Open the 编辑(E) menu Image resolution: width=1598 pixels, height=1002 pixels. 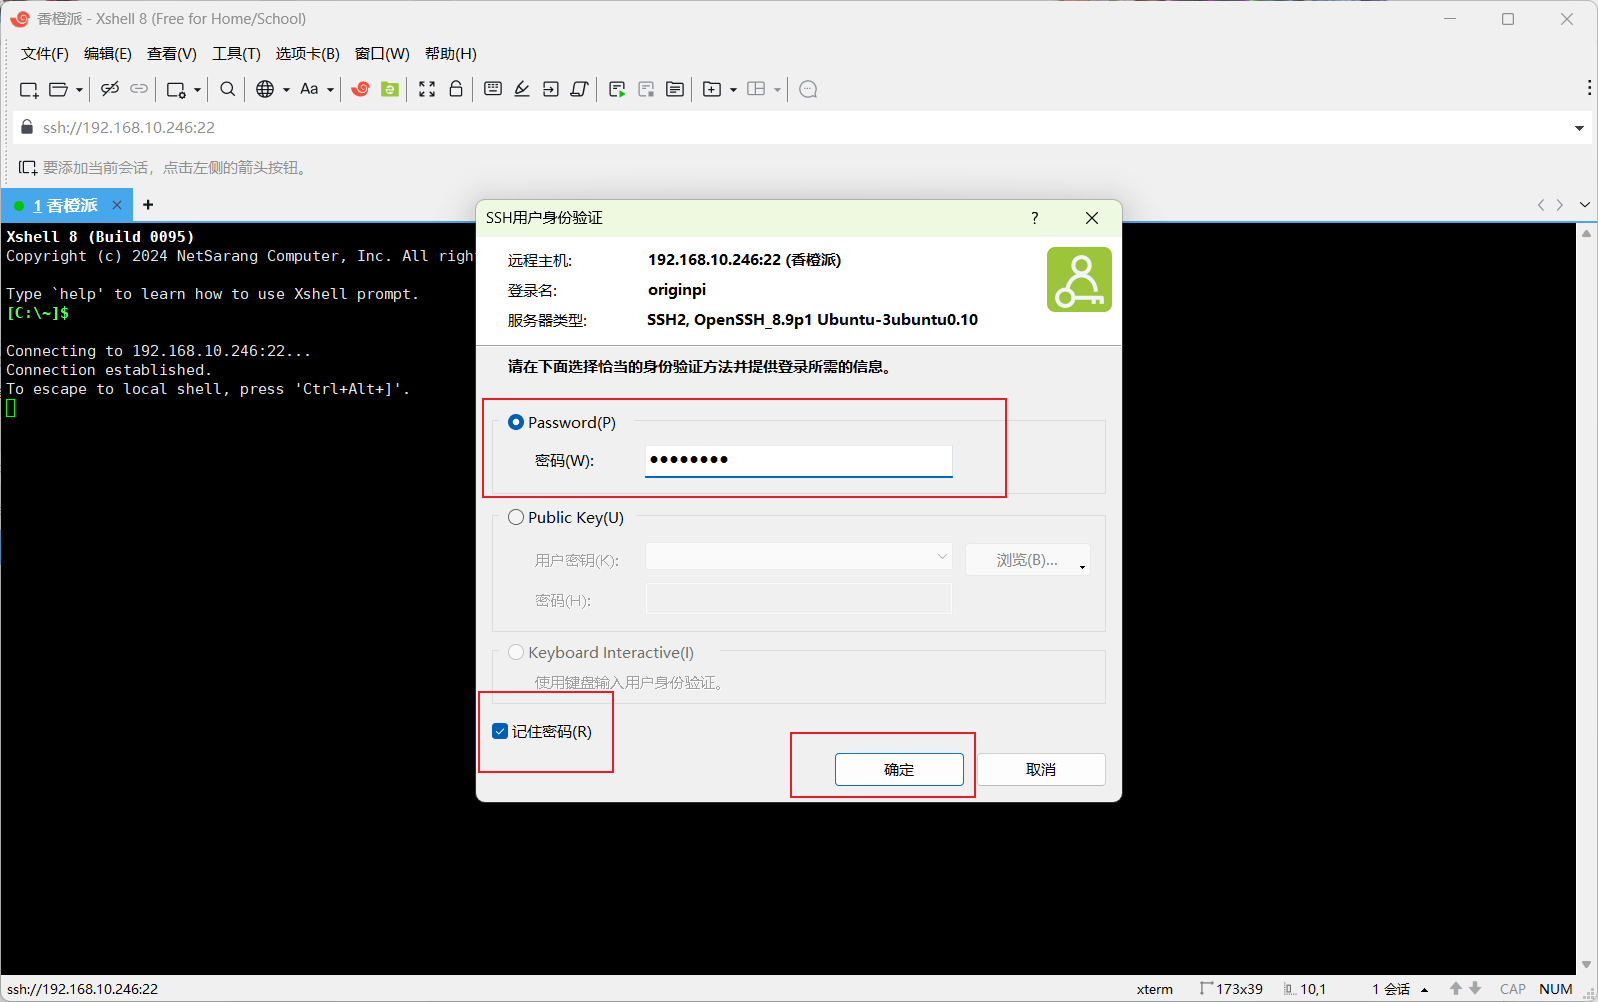click(x=108, y=54)
